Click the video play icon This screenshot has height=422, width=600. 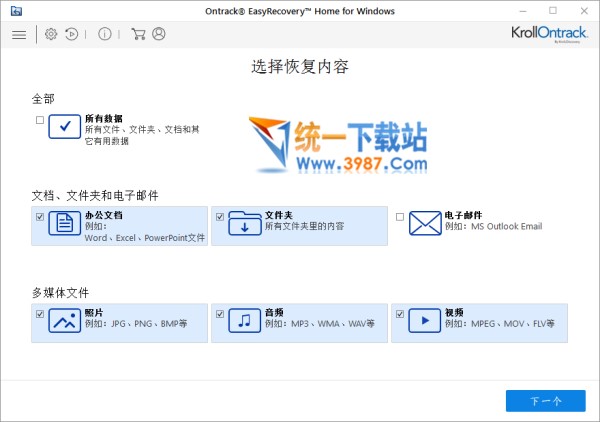(x=425, y=321)
